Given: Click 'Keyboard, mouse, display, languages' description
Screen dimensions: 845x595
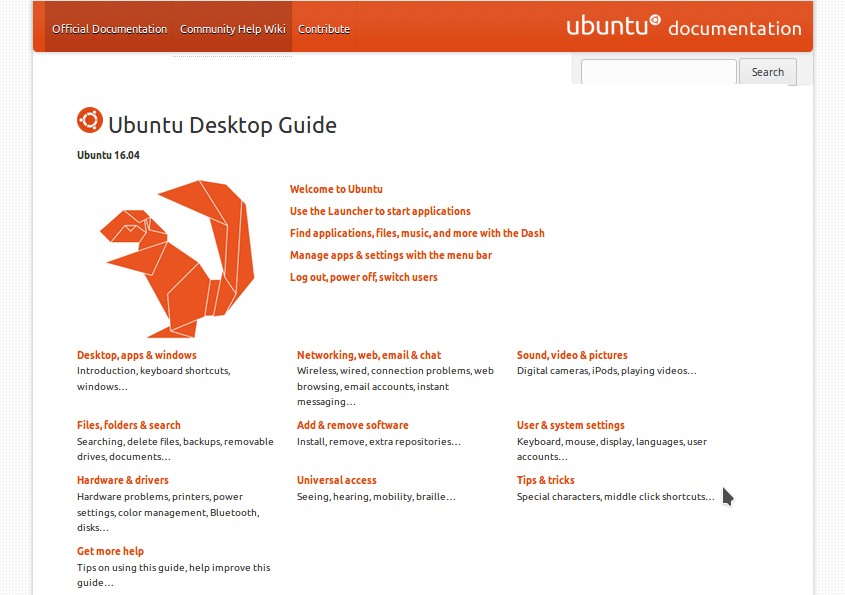Looking at the screenshot, I should tap(612, 449).
